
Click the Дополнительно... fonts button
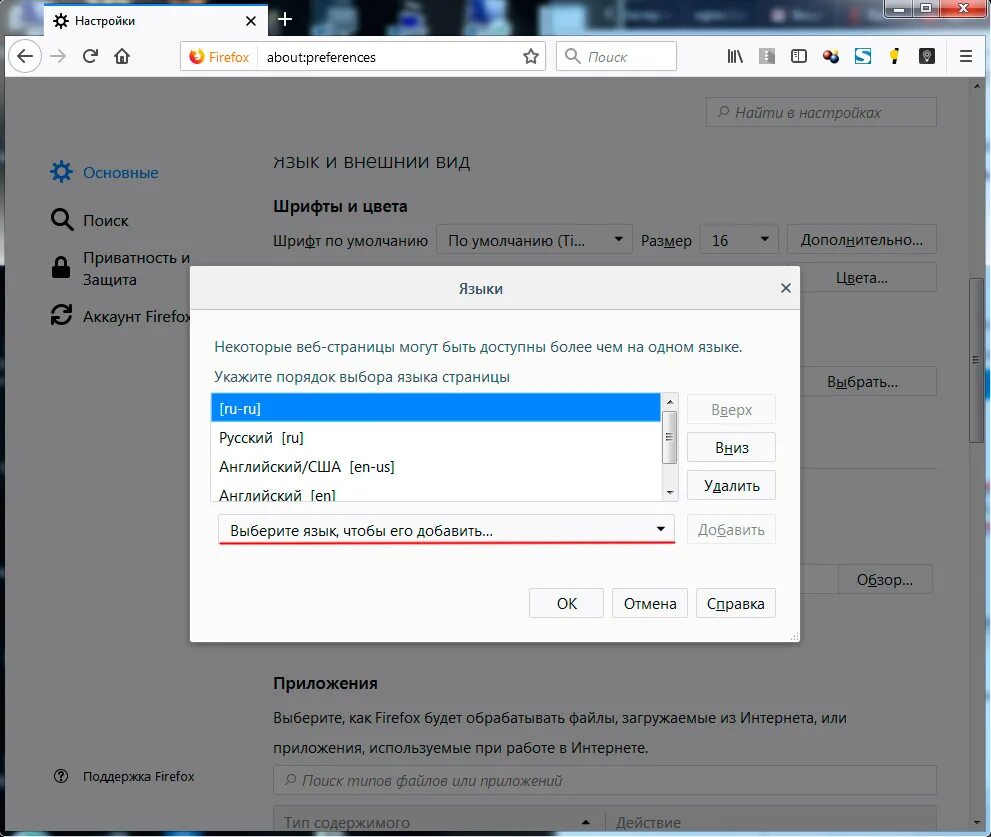coord(861,240)
